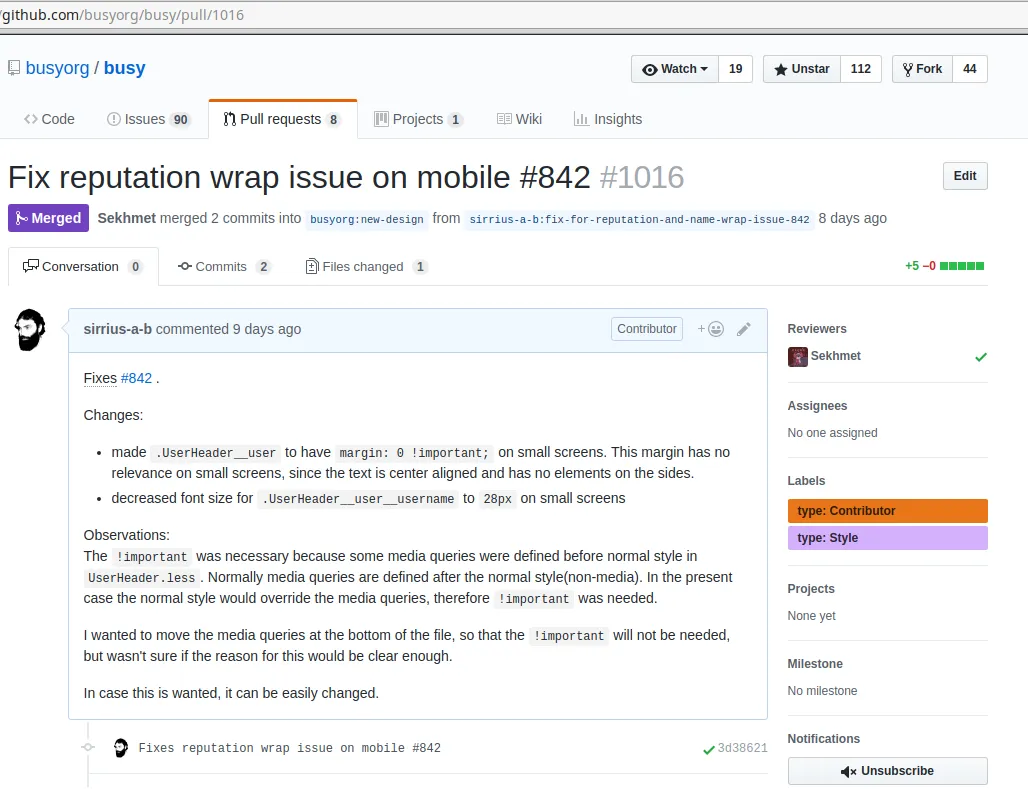Viewport: 1028px width, 789px height.
Task: Edit comment using the pencil icon
Action: tap(743, 329)
